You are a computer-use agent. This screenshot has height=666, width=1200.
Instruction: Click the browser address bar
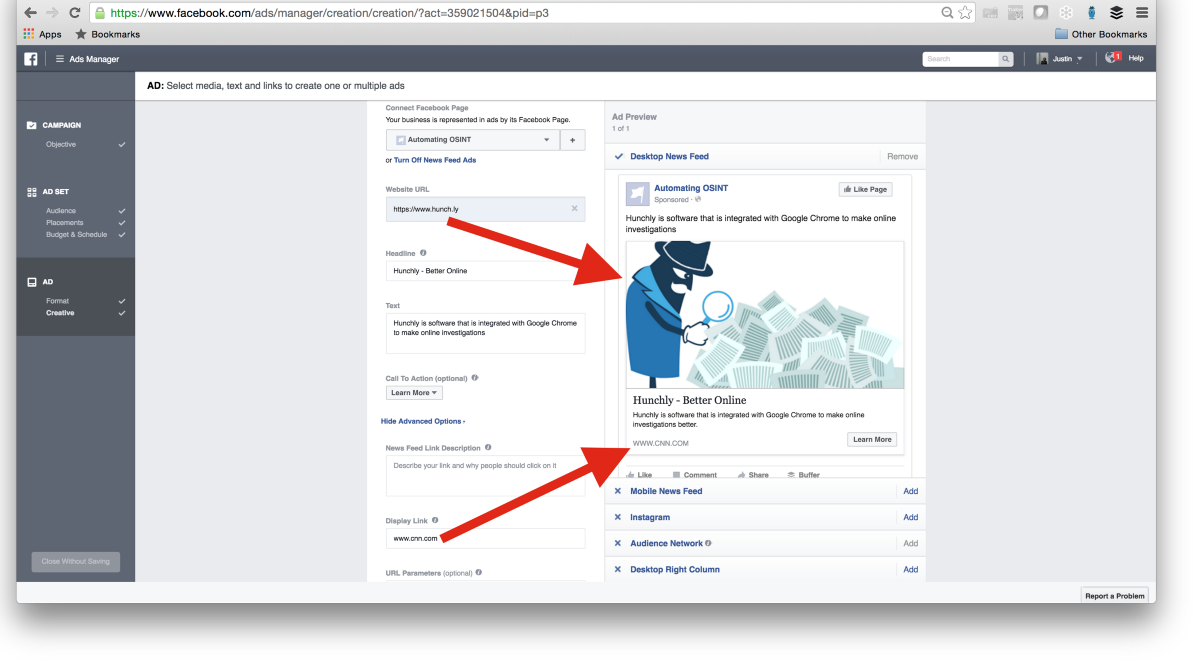[x=520, y=13]
